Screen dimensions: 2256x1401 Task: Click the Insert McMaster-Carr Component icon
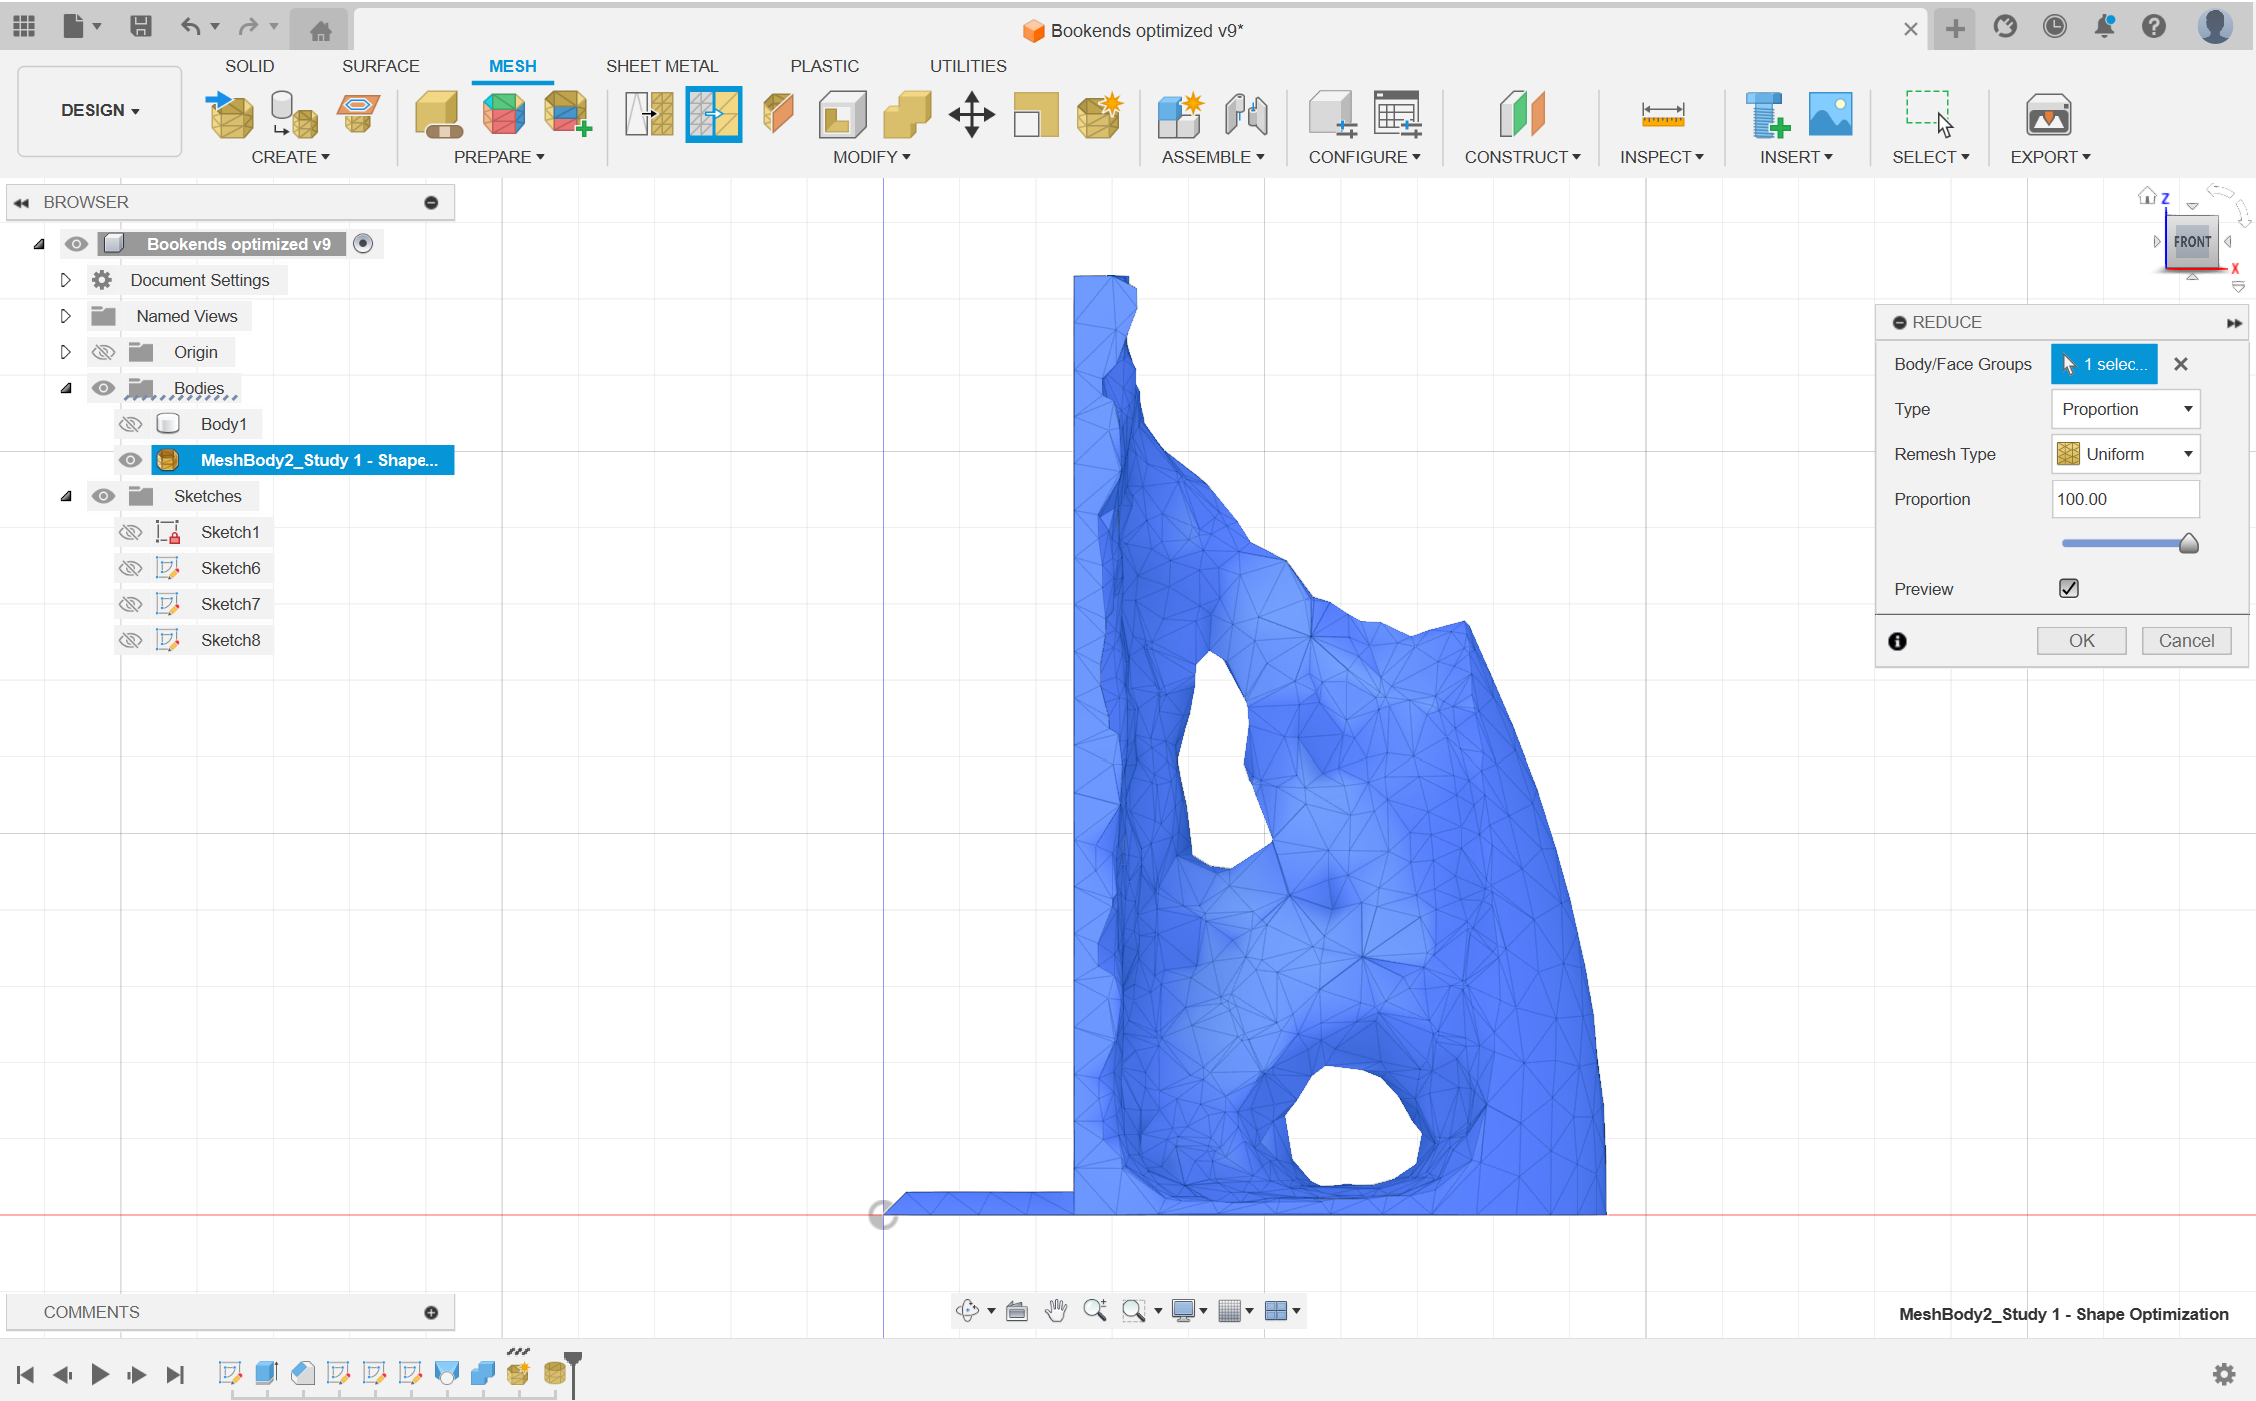point(1766,114)
